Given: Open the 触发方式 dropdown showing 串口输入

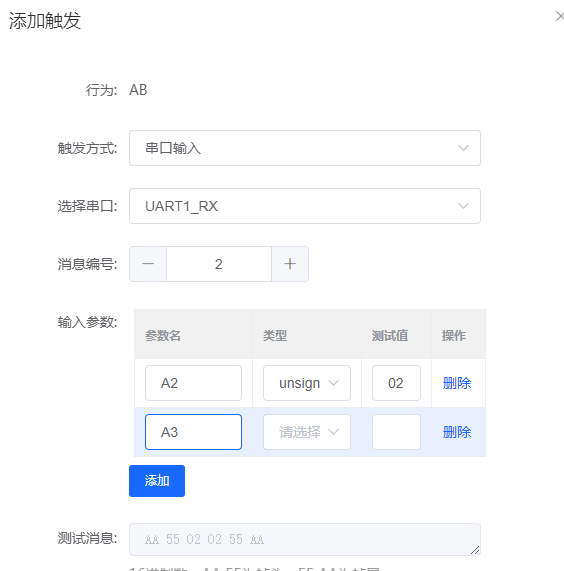Looking at the screenshot, I should click(305, 148).
